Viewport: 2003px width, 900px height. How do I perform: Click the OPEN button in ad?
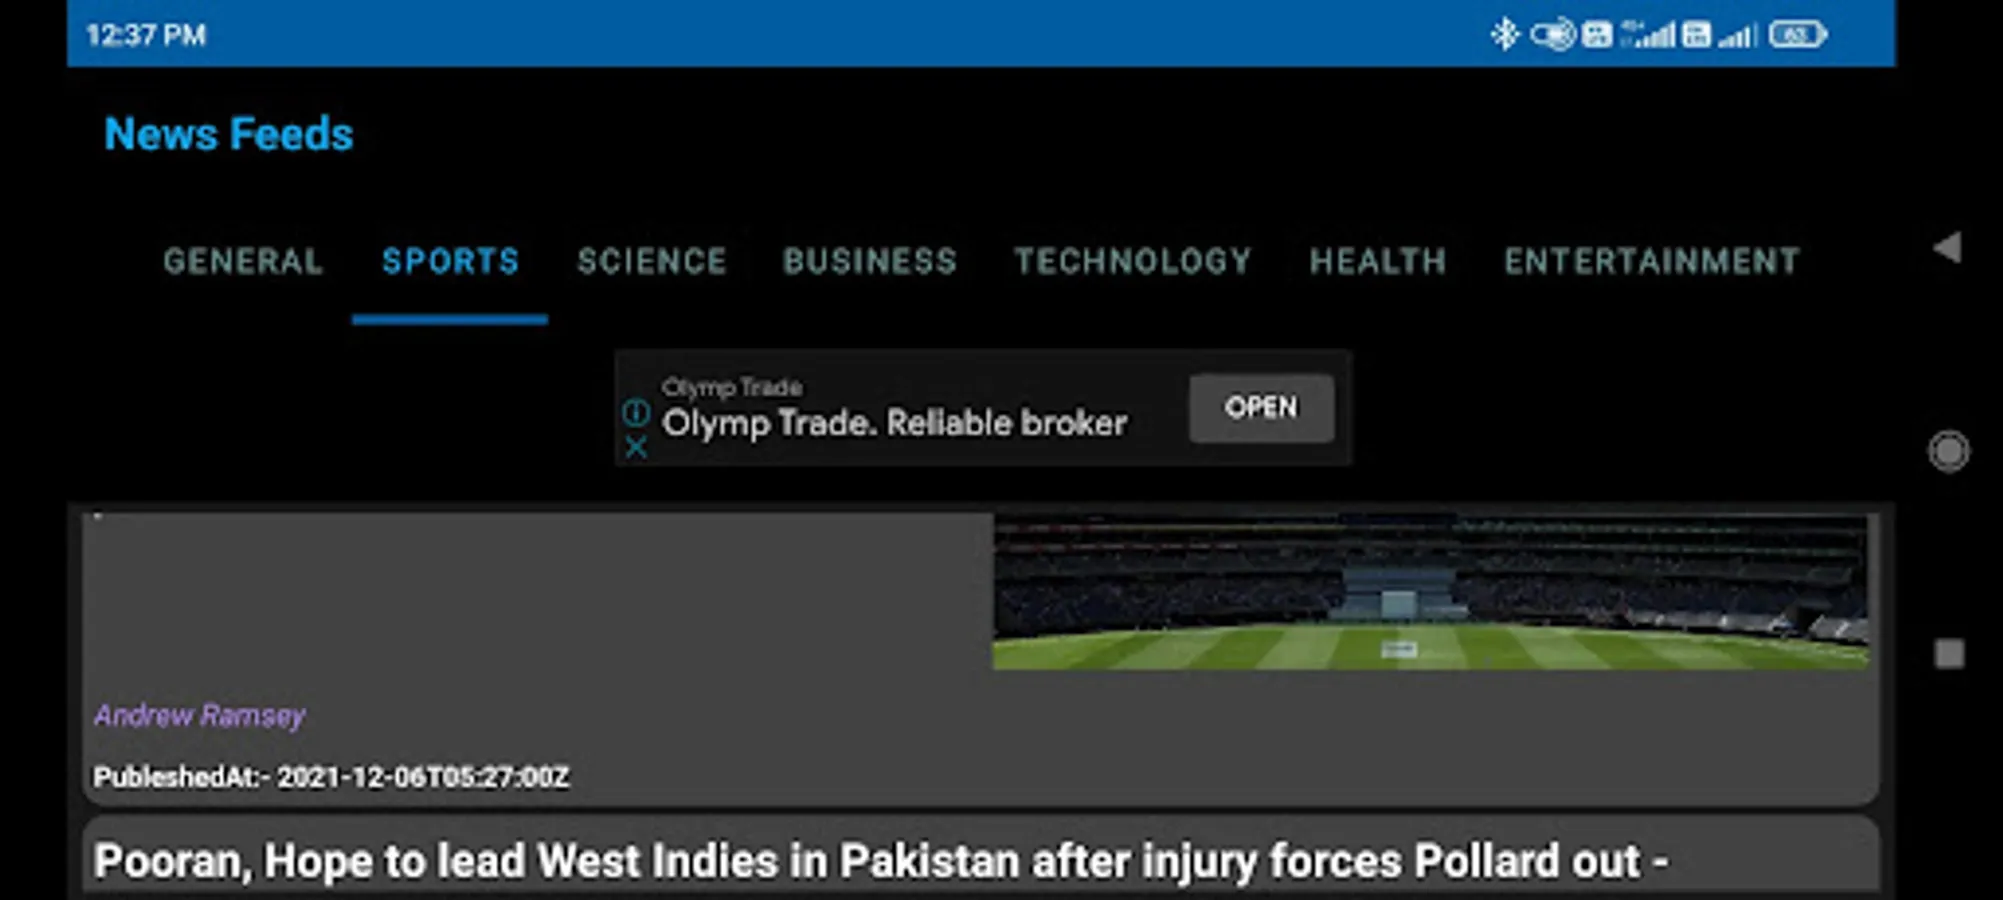[x=1261, y=408]
